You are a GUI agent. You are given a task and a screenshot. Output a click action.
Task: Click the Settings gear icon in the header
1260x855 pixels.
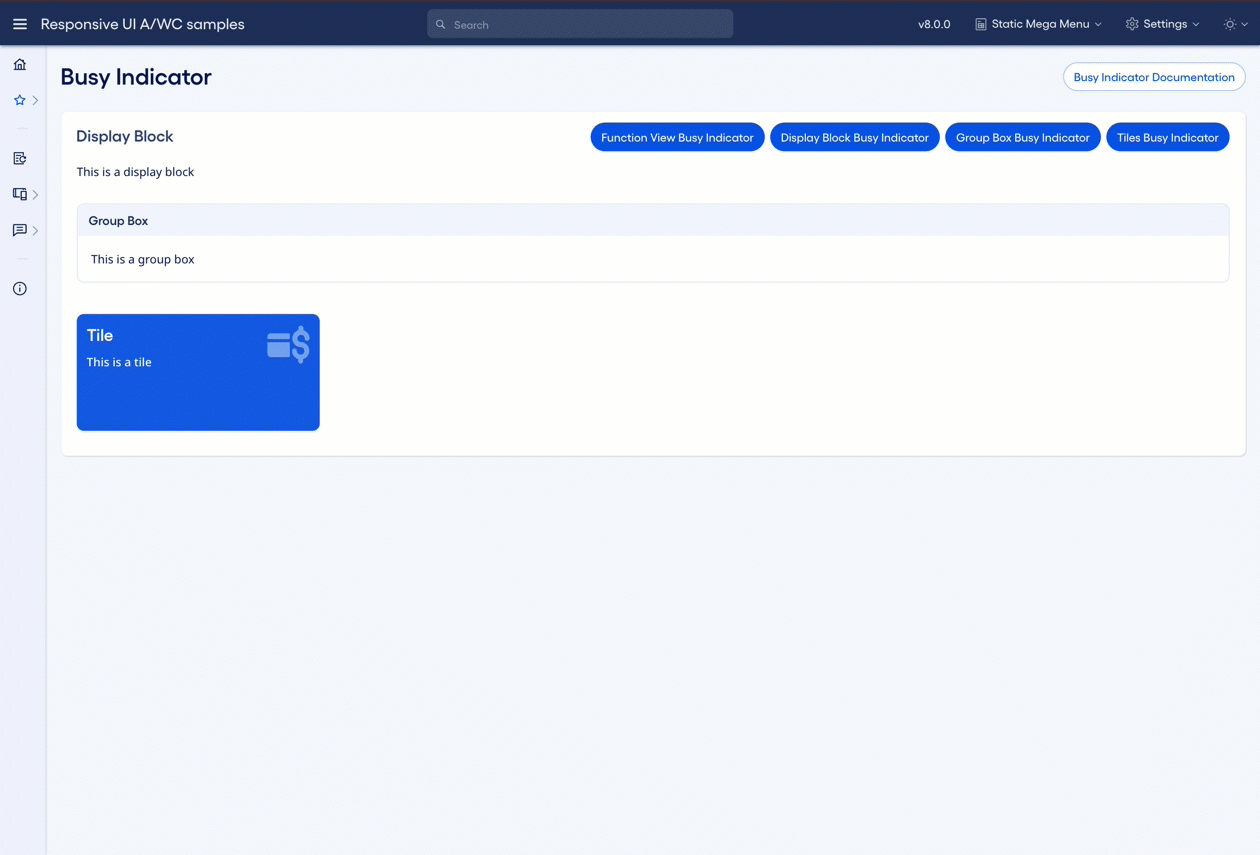(1131, 23)
